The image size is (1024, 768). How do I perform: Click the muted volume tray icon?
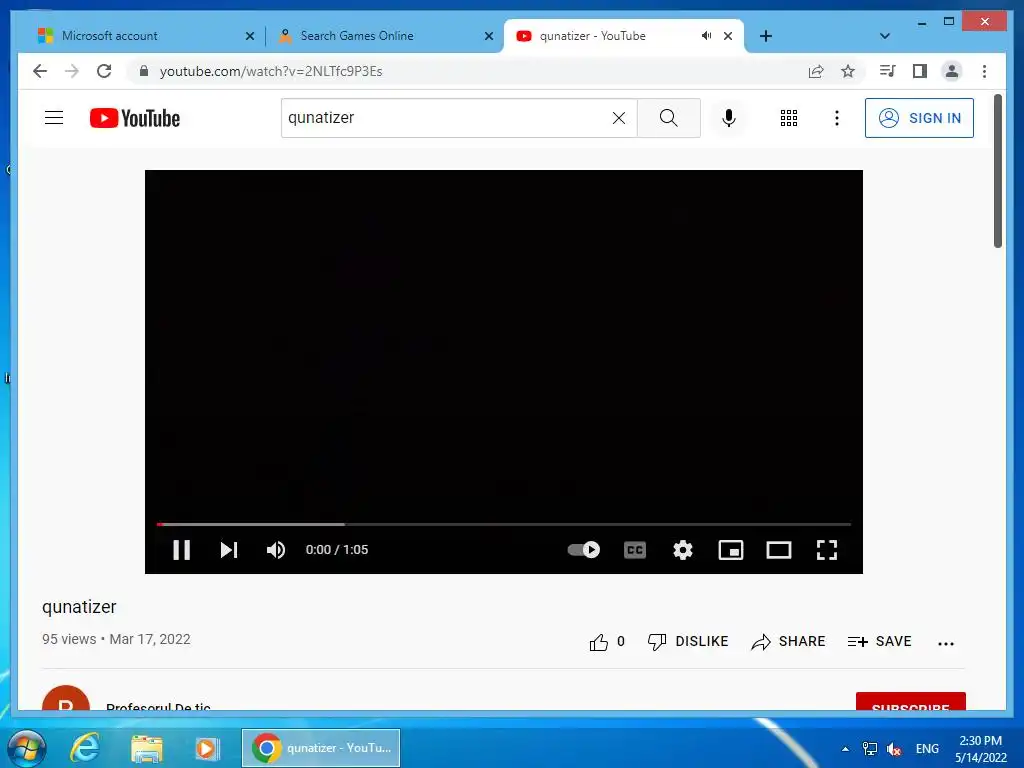coord(894,749)
